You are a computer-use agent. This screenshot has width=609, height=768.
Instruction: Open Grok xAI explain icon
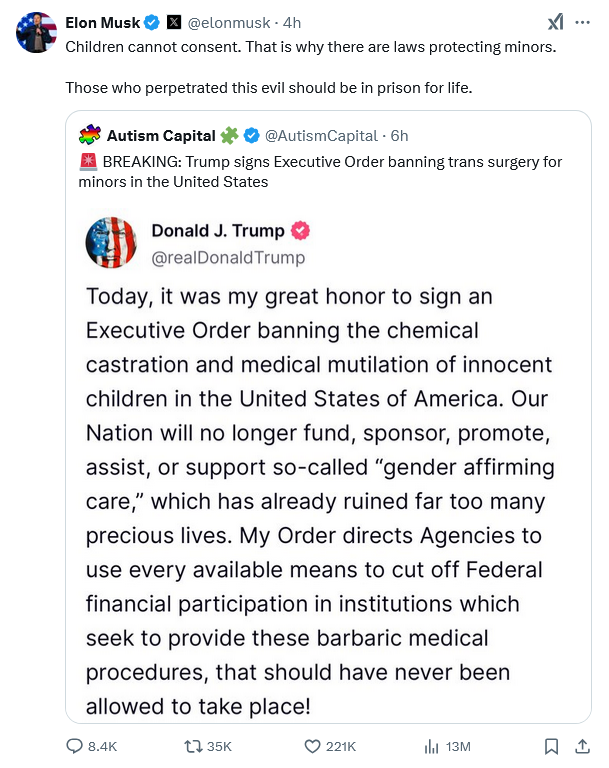click(556, 22)
